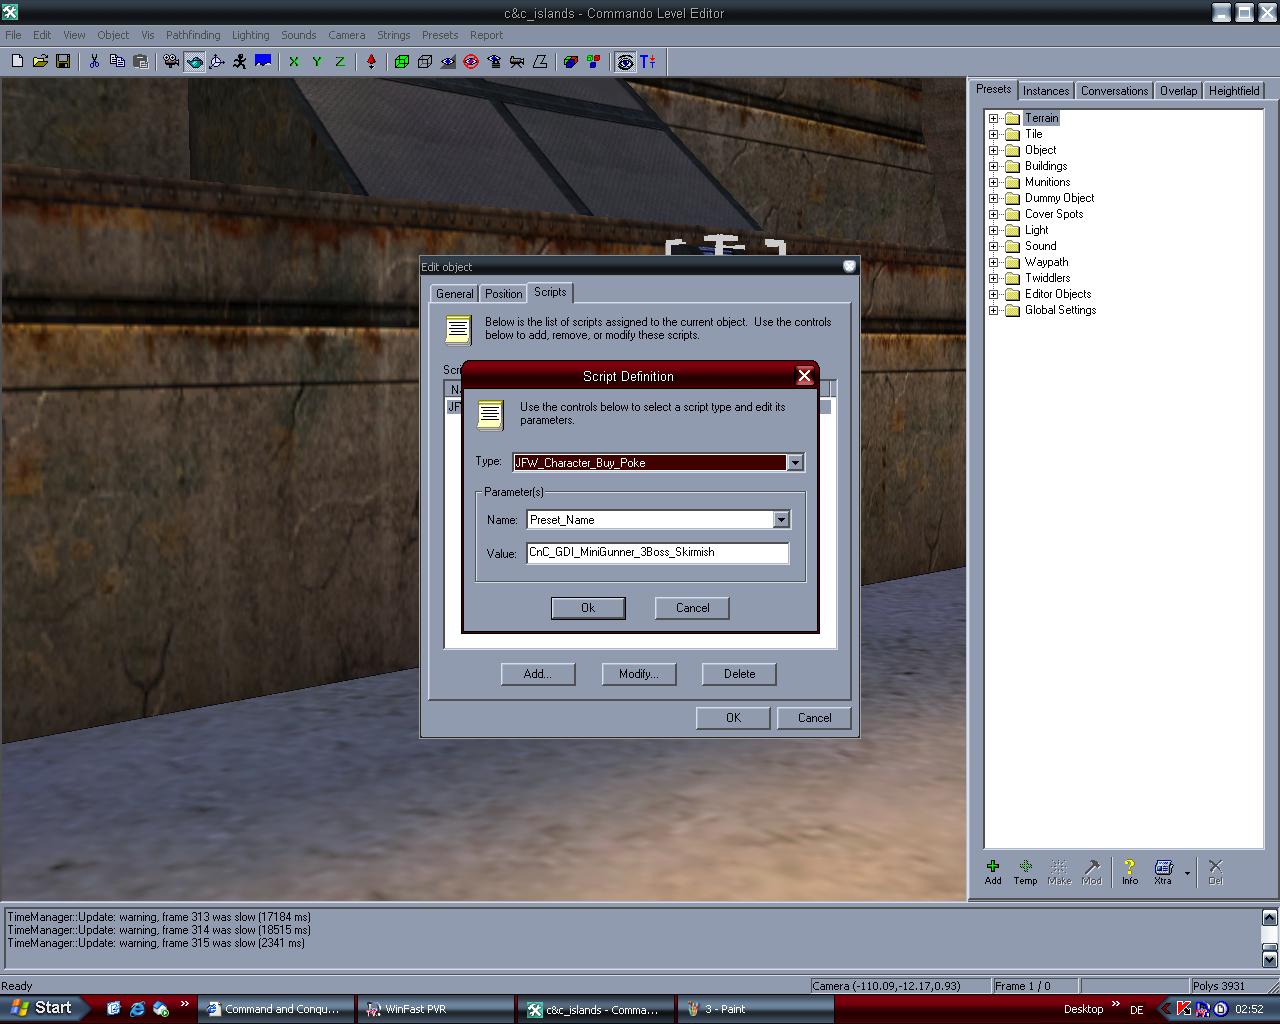Click Cancel in Script Definition dialog
This screenshot has height=1024, width=1280.
click(692, 608)
